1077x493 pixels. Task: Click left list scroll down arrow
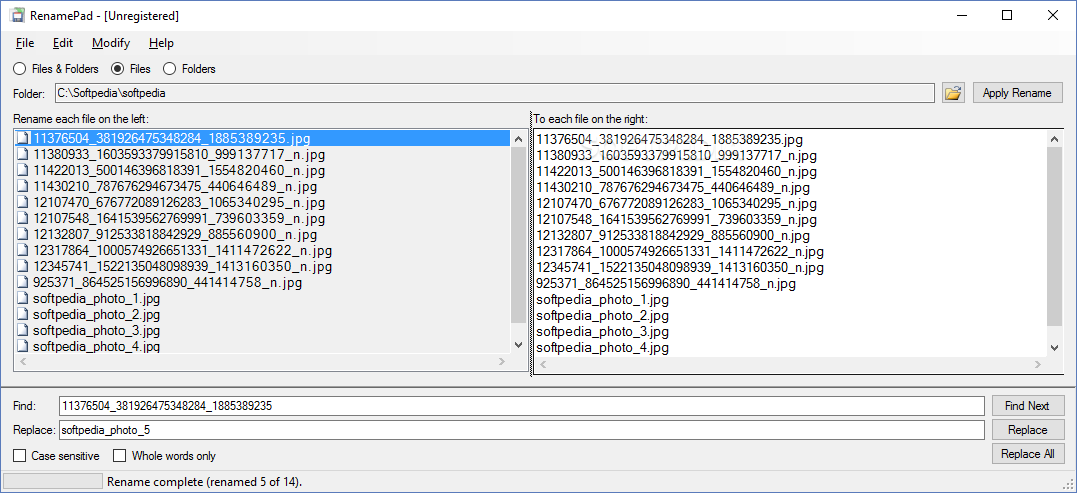coord(519,344)
